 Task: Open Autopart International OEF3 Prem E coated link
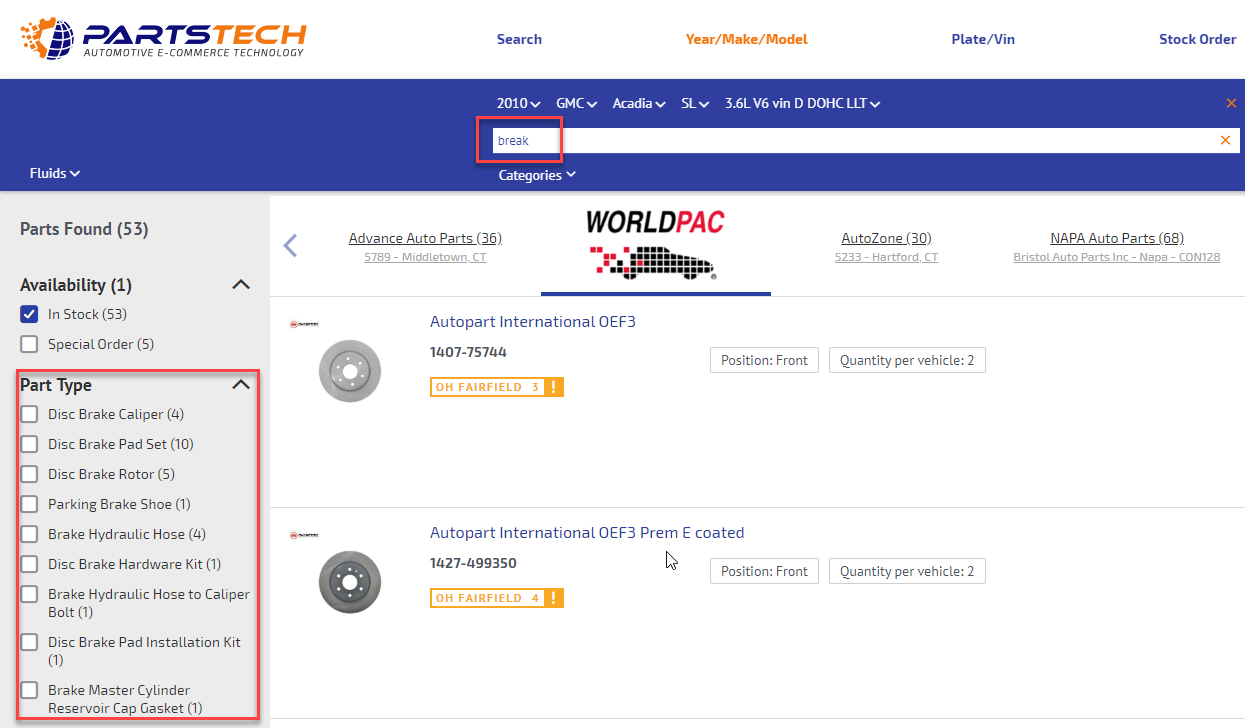click(x=587, y=533)
